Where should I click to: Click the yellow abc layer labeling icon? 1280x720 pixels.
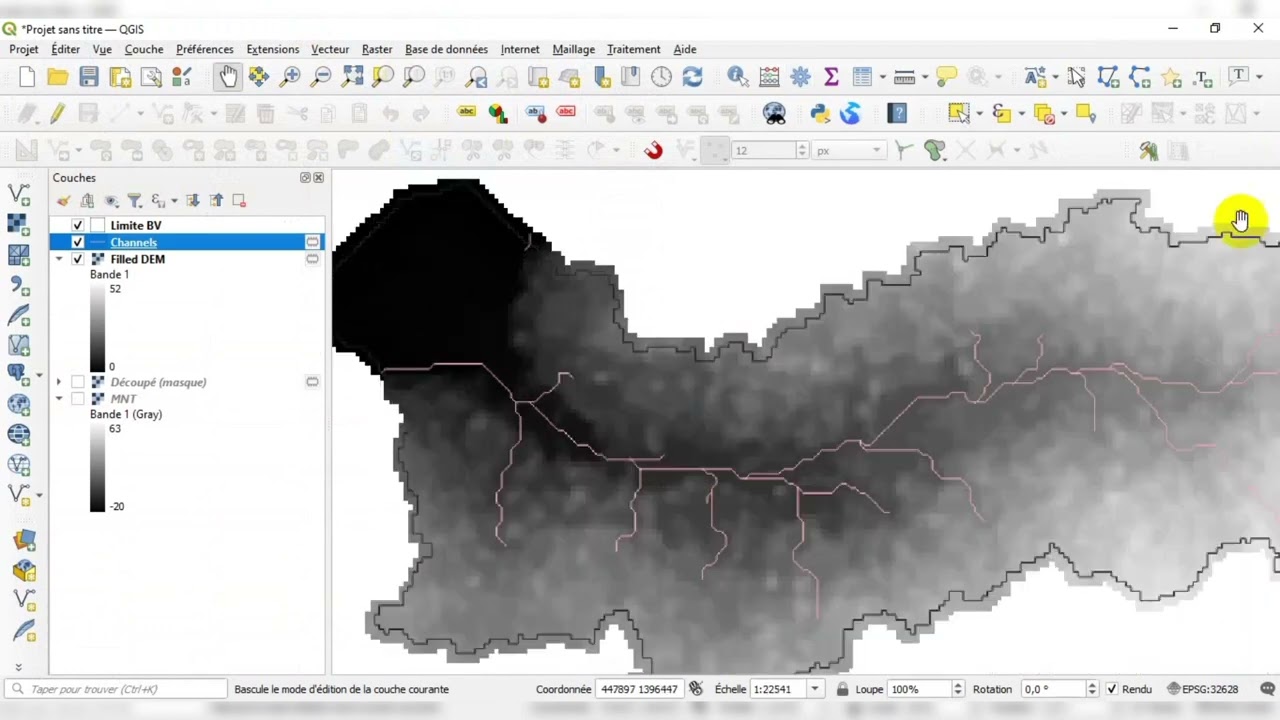coord(466,112)
